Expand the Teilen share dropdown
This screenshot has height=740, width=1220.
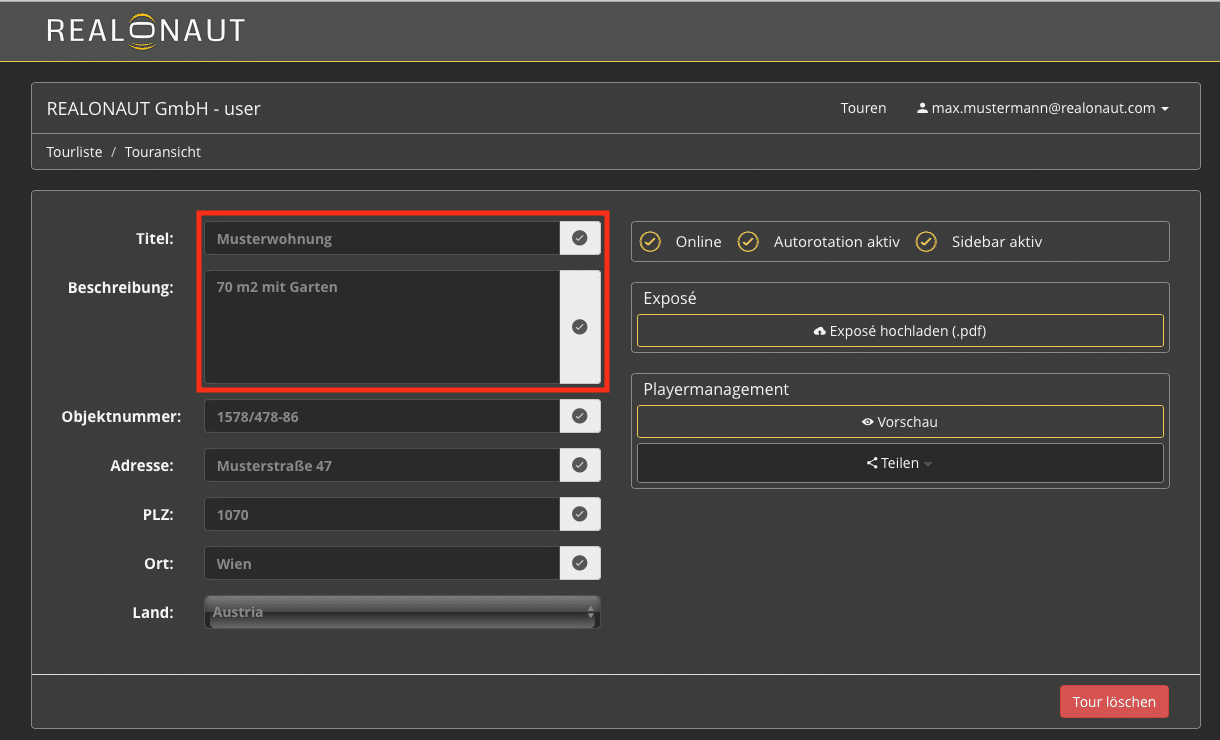(x=900, y=463)
